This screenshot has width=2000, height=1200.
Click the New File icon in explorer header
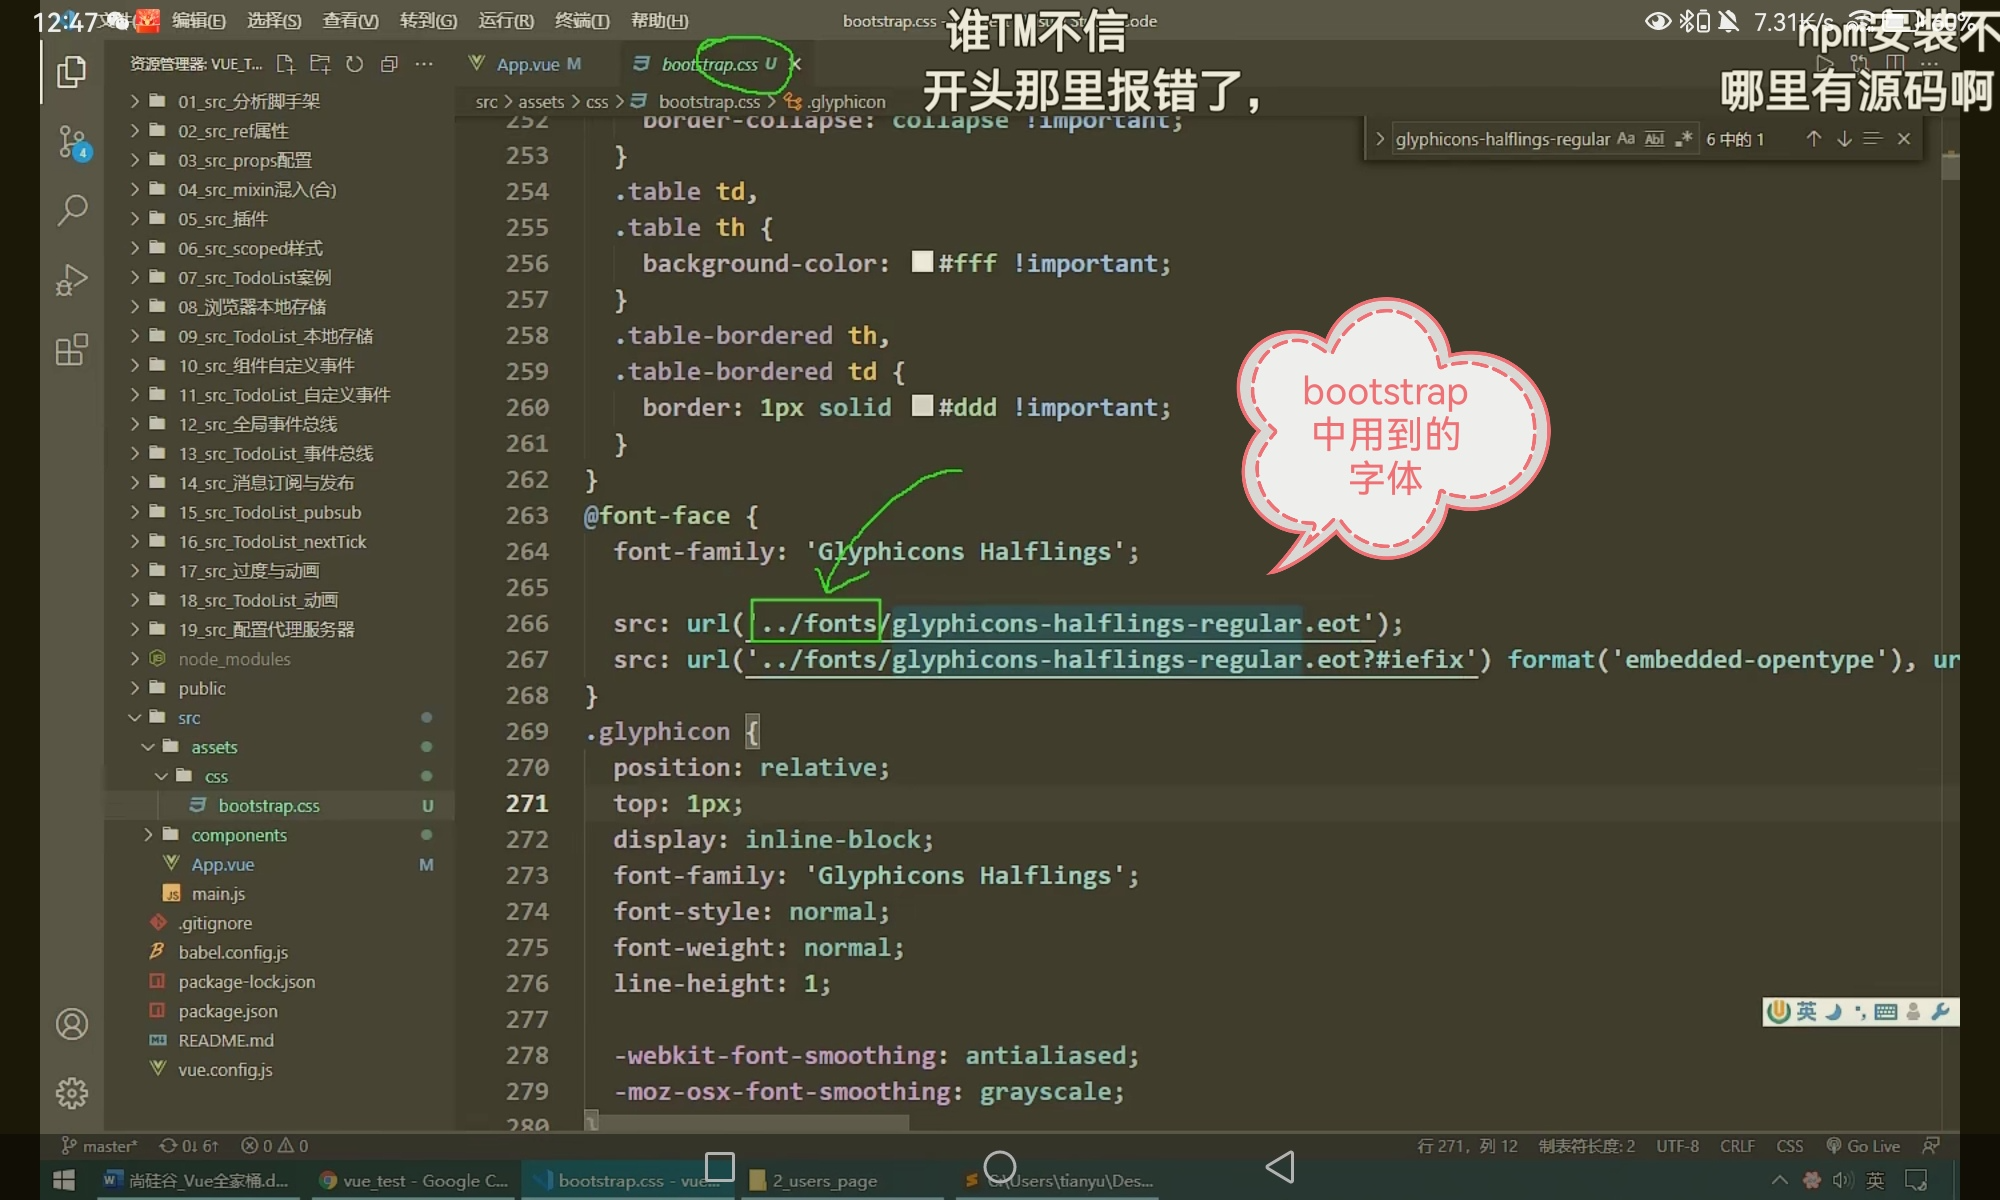point(286,64)
